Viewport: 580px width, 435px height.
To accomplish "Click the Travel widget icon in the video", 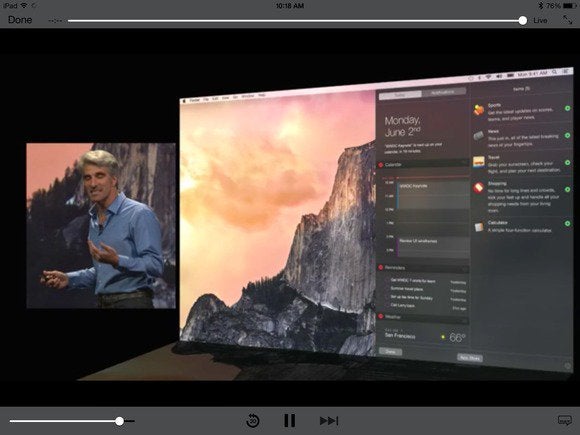I will (x=479, y=162).
